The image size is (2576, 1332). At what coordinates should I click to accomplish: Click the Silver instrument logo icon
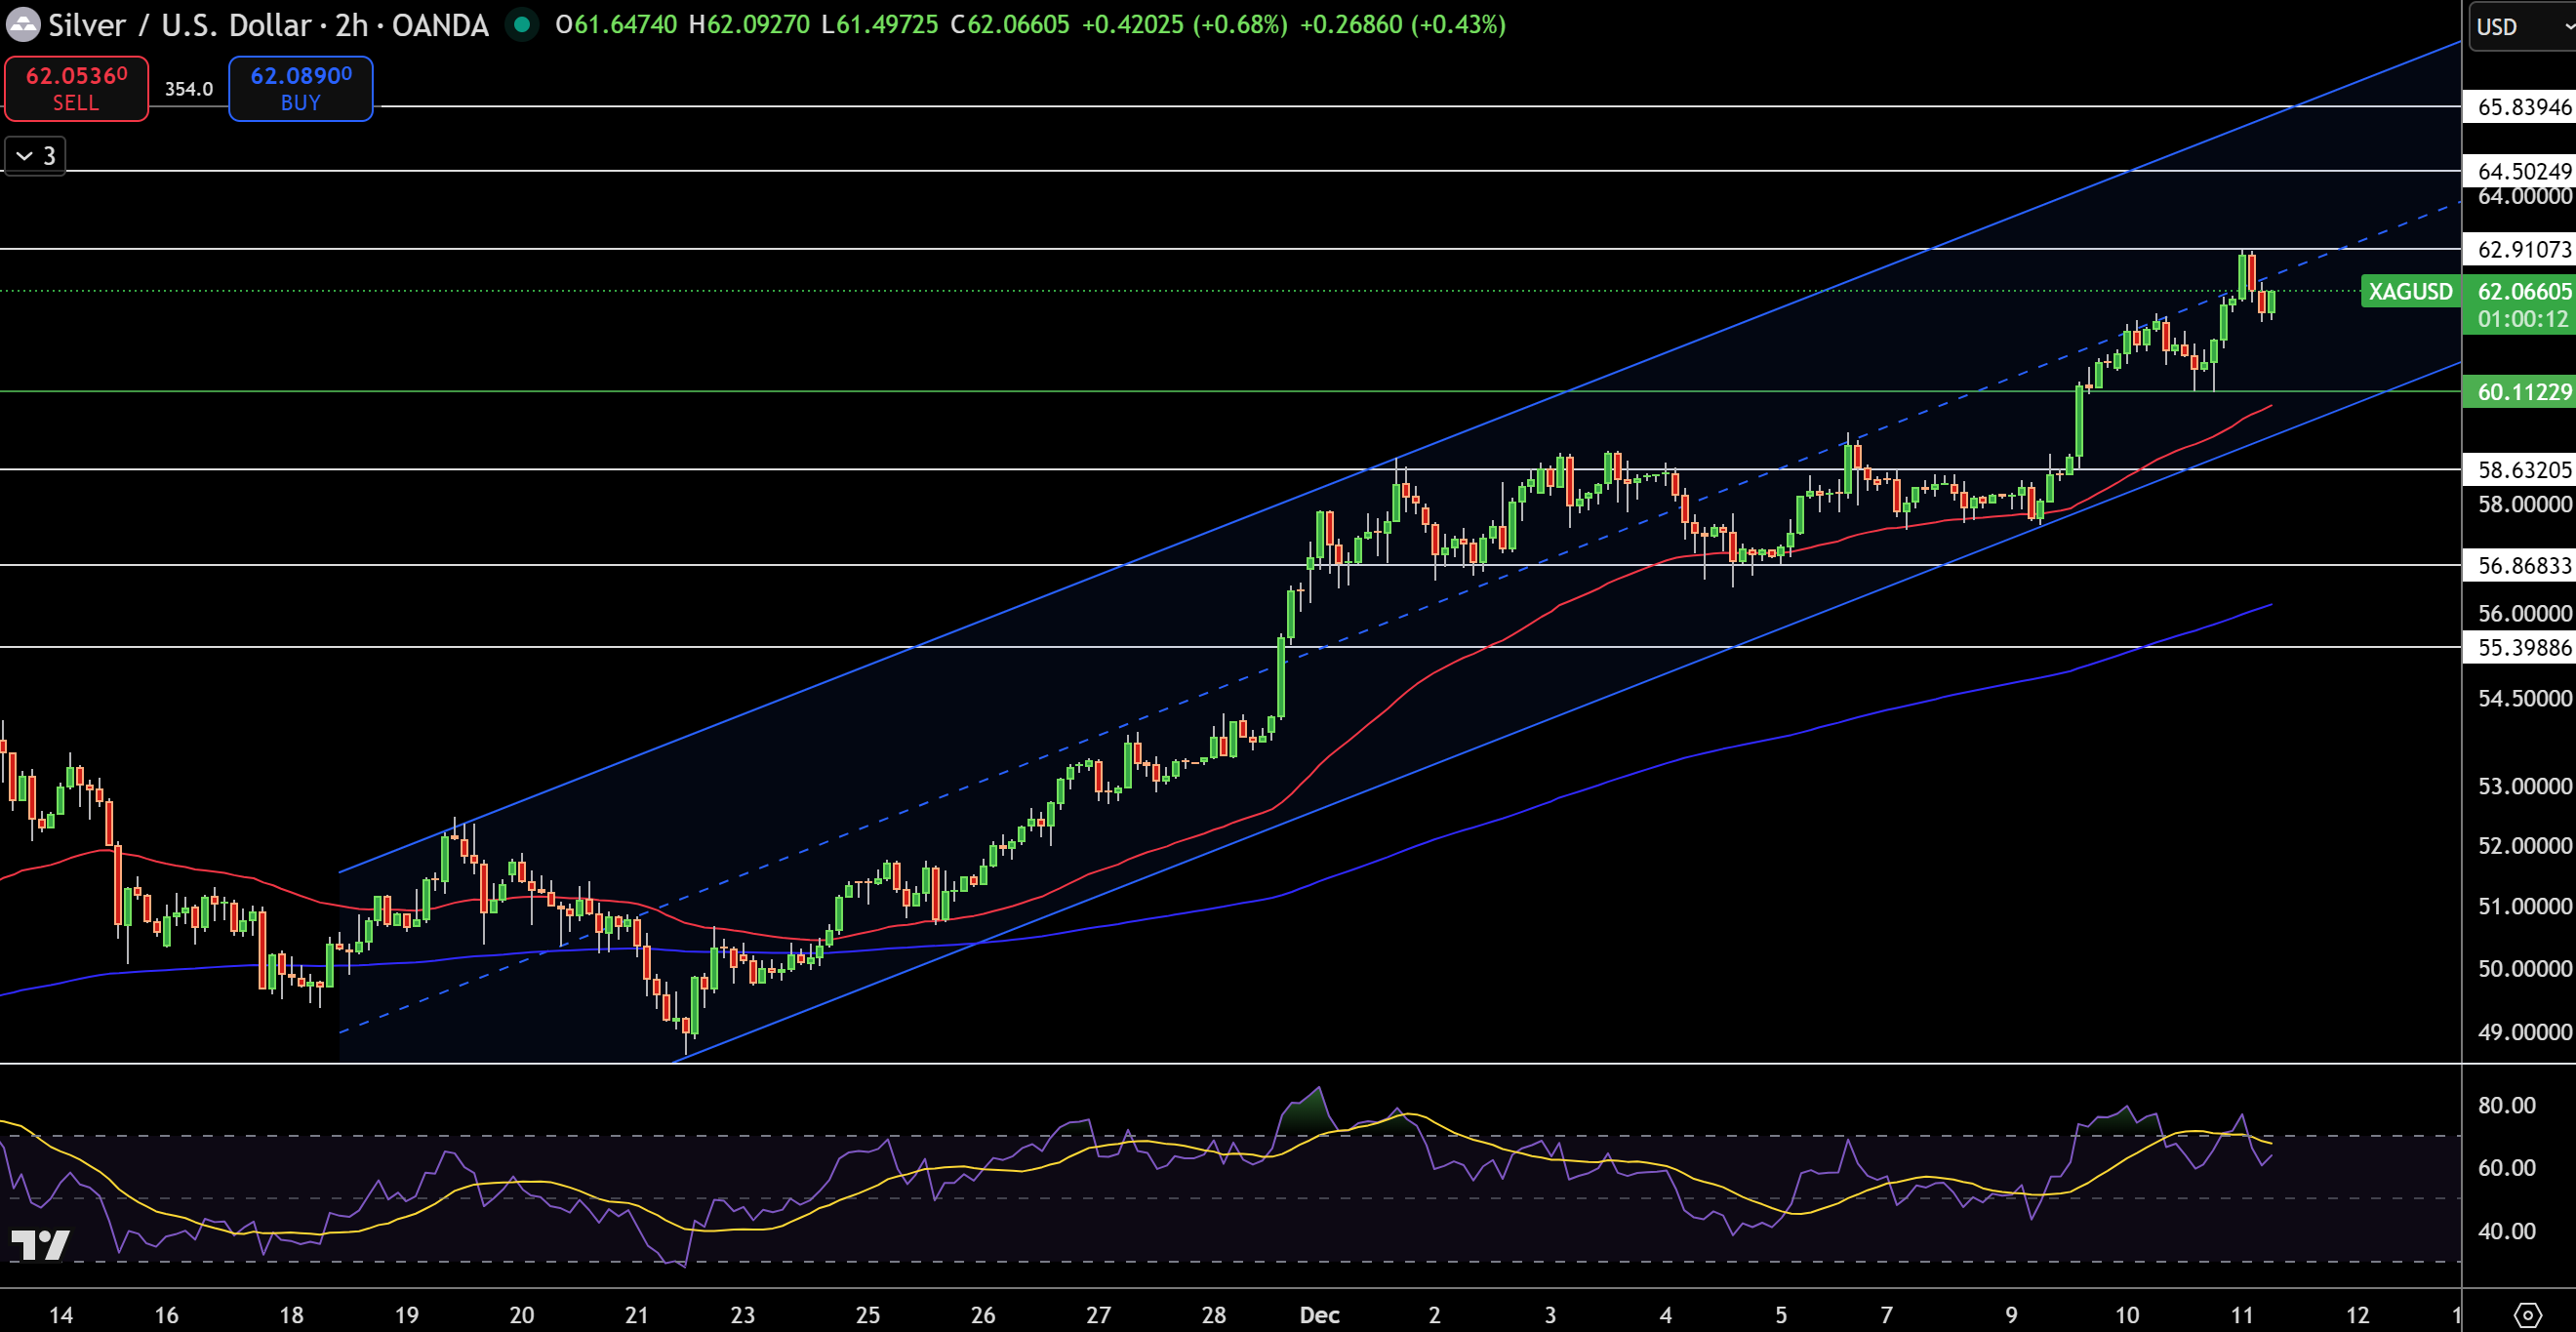22,25
